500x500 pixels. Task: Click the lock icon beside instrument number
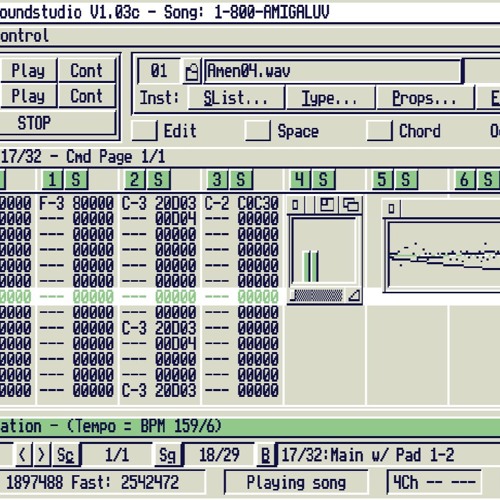tap(192, 71)
